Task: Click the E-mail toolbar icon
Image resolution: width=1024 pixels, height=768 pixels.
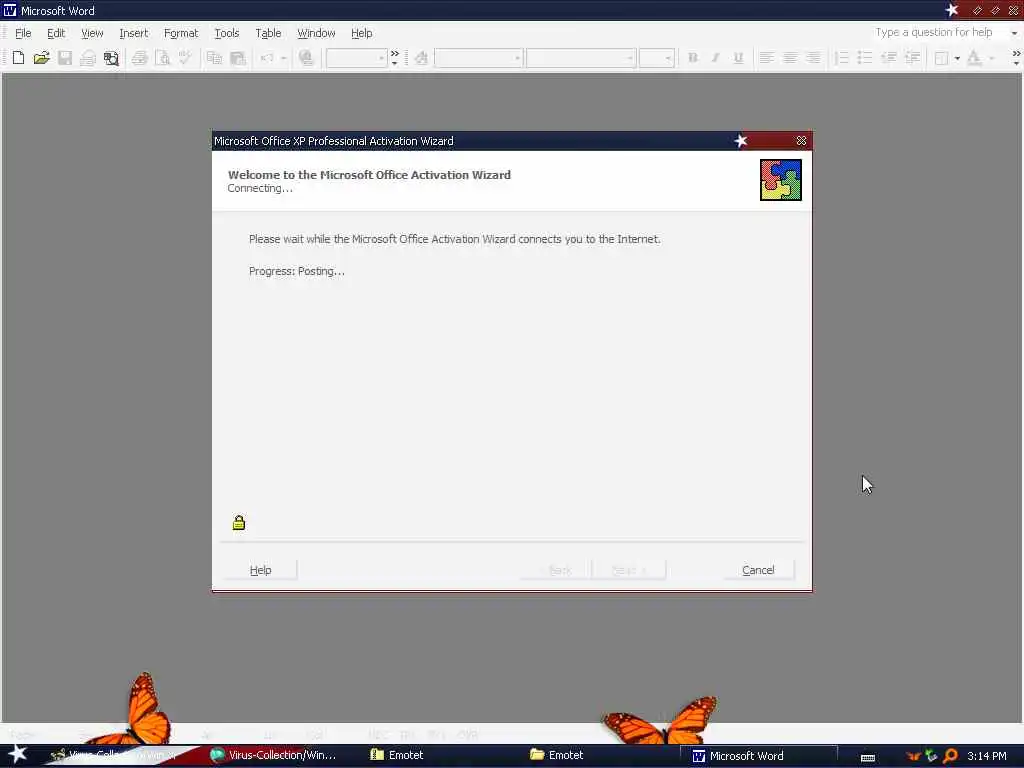Action: [x=88, y=58]
